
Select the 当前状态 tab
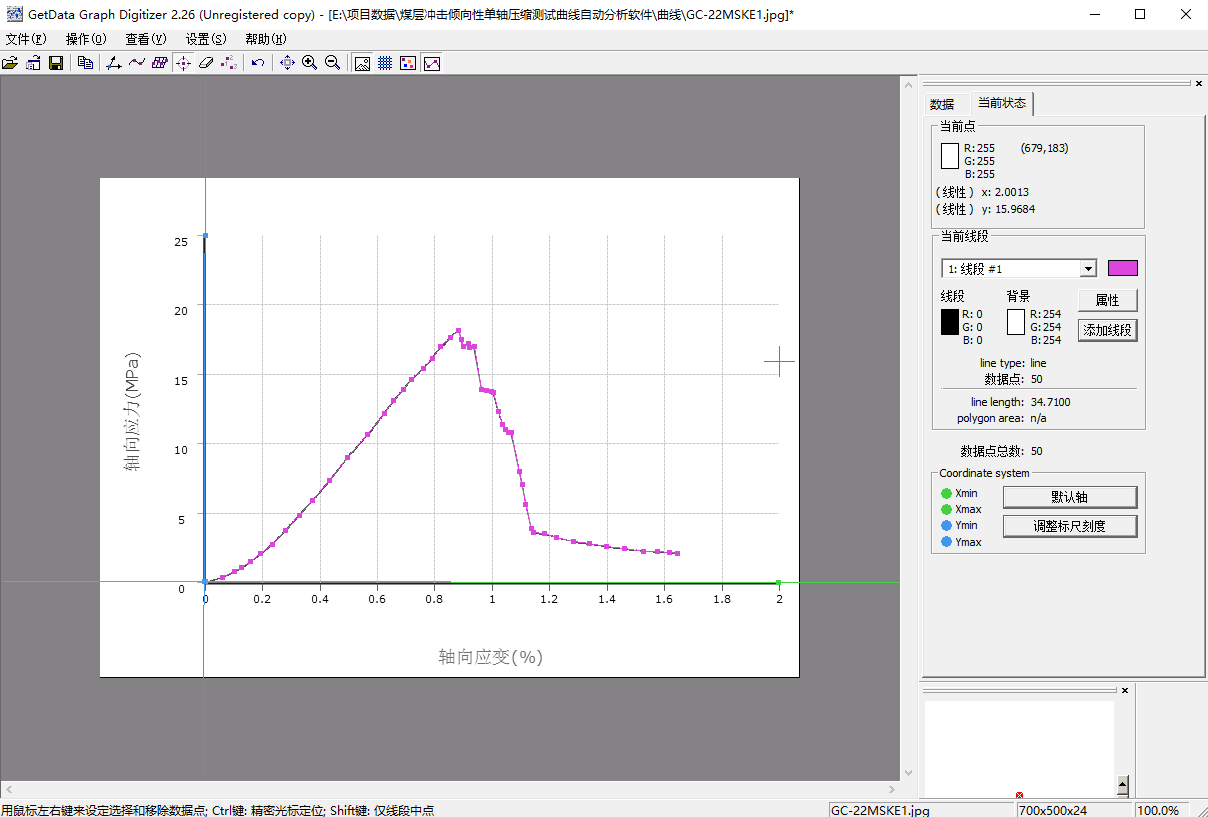1002,103
